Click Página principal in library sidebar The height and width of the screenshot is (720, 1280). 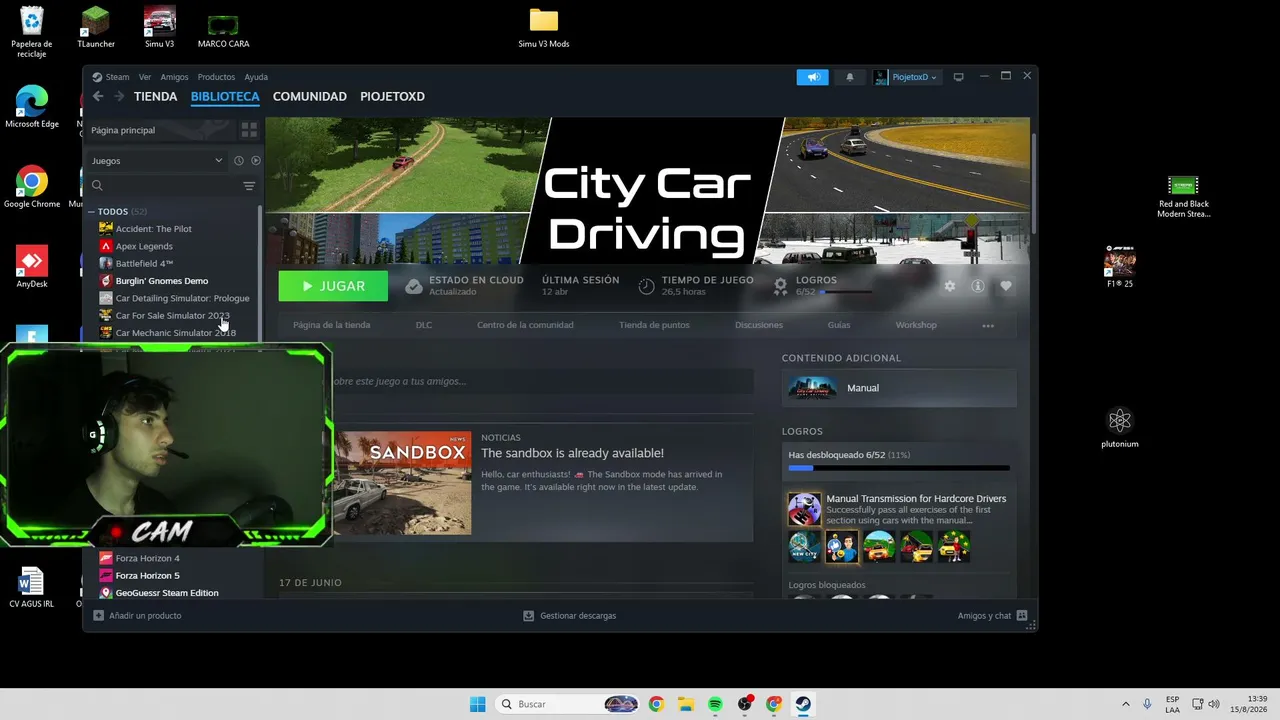coord(123,130)
